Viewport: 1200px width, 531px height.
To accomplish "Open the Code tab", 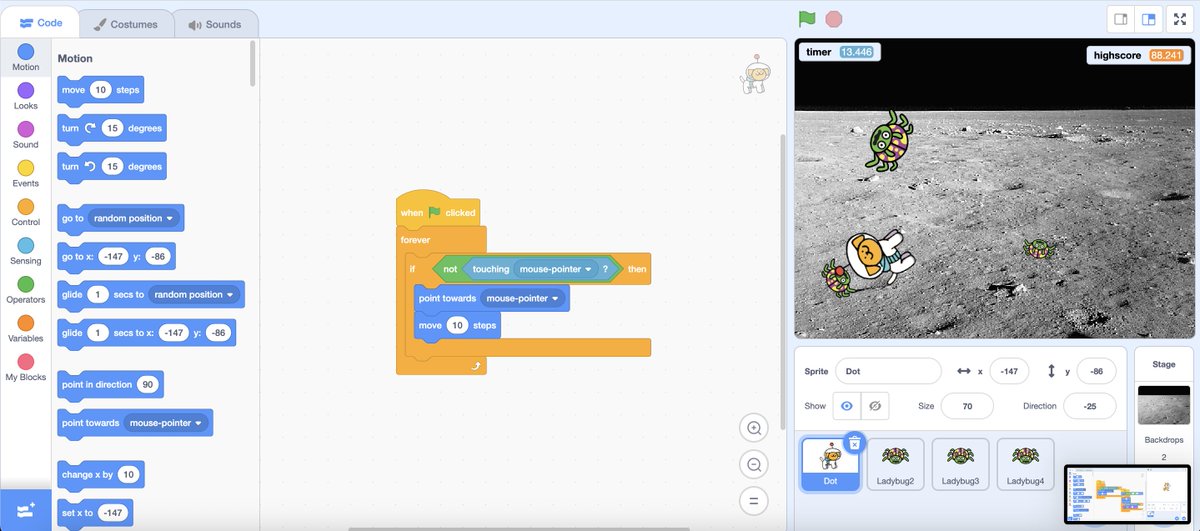I will coord(40,23).
